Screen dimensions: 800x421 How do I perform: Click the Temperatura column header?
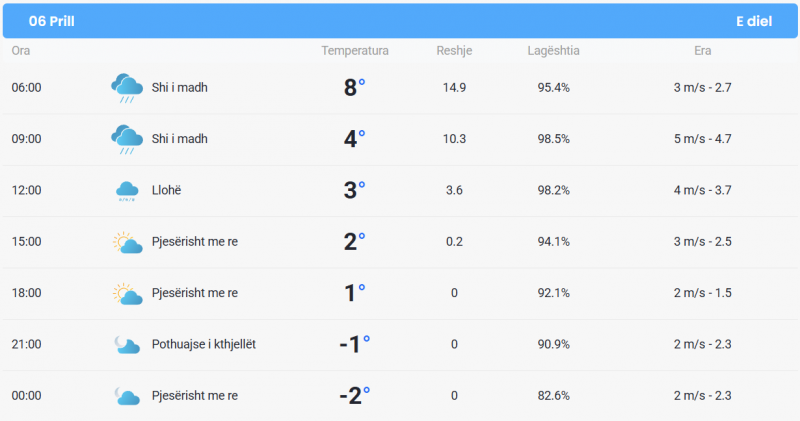point(355,51)
